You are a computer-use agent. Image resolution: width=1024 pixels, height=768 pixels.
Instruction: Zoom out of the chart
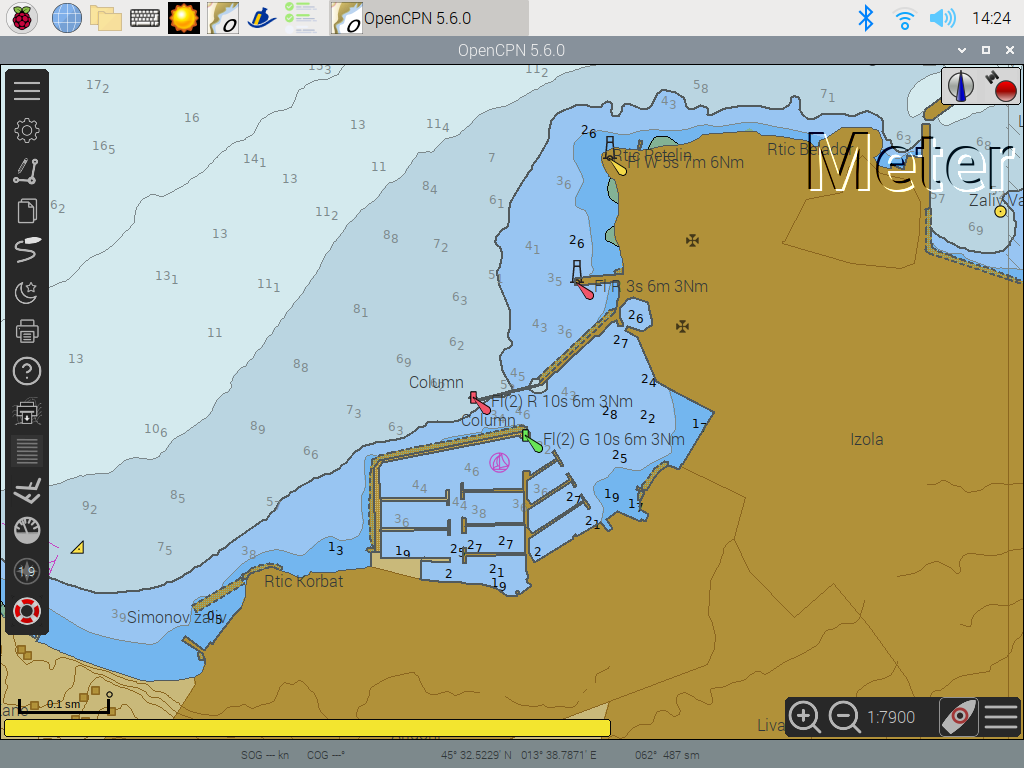coord(844,717)
